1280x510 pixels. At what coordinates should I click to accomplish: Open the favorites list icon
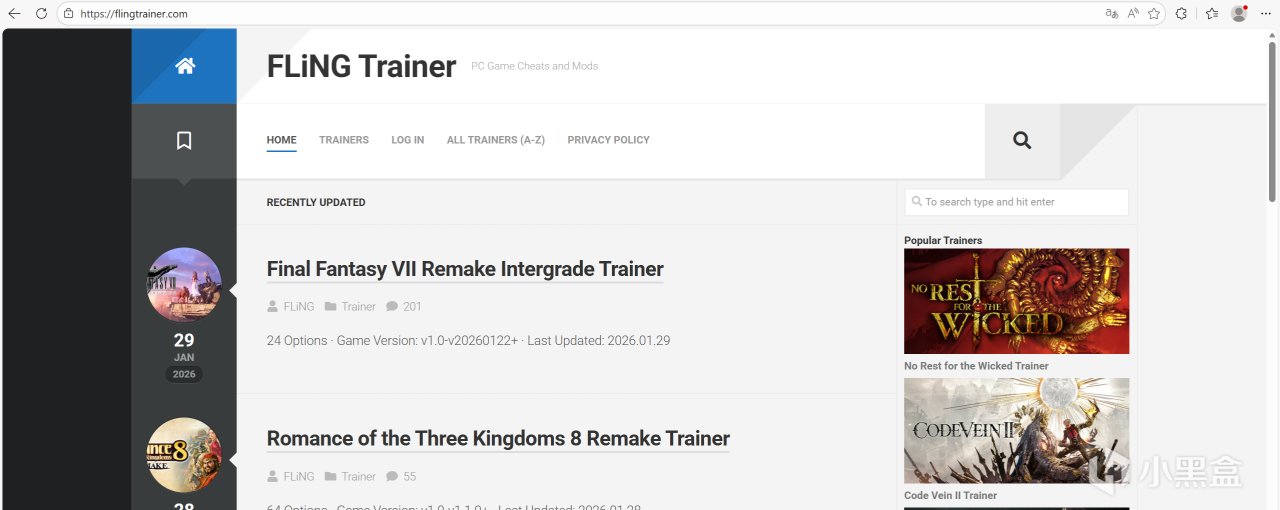[1212, 14]
